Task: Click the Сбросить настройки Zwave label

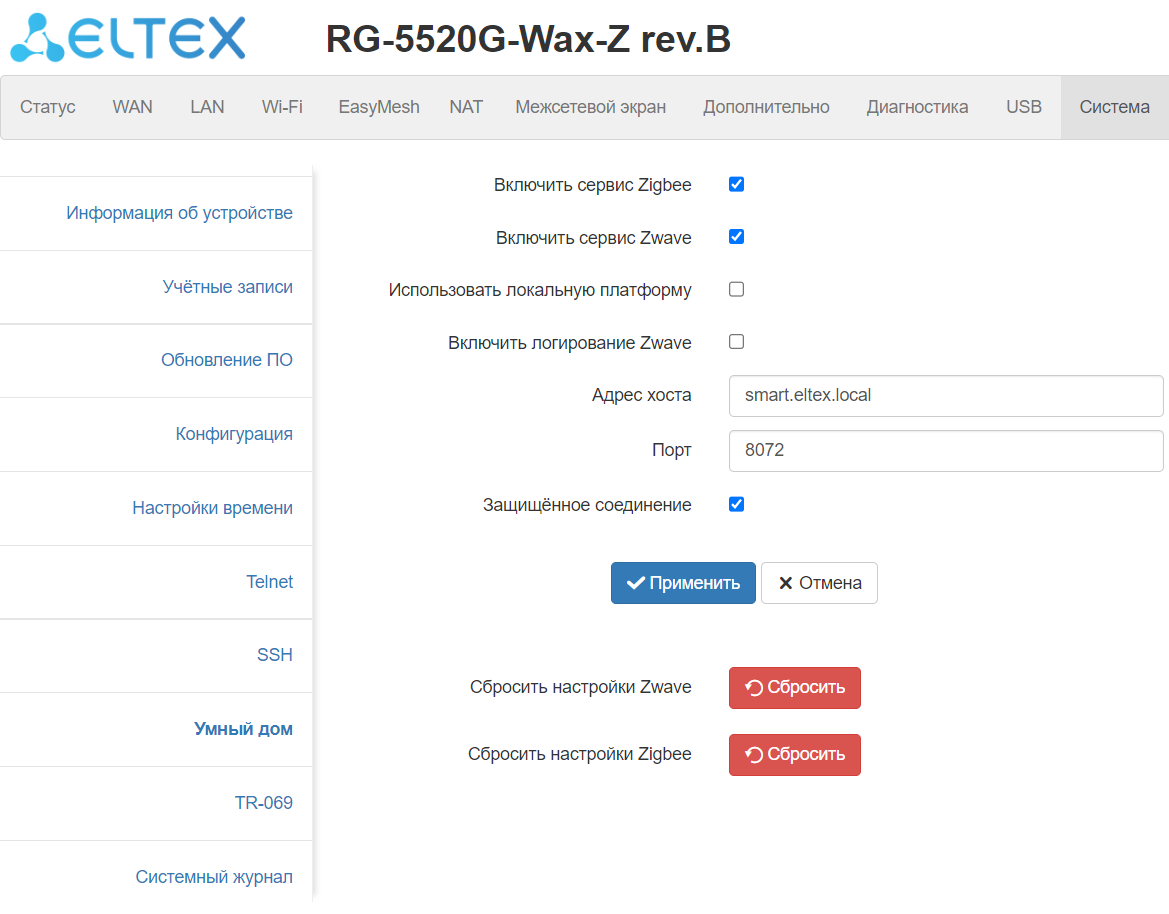Action: [x=581, y=687]
